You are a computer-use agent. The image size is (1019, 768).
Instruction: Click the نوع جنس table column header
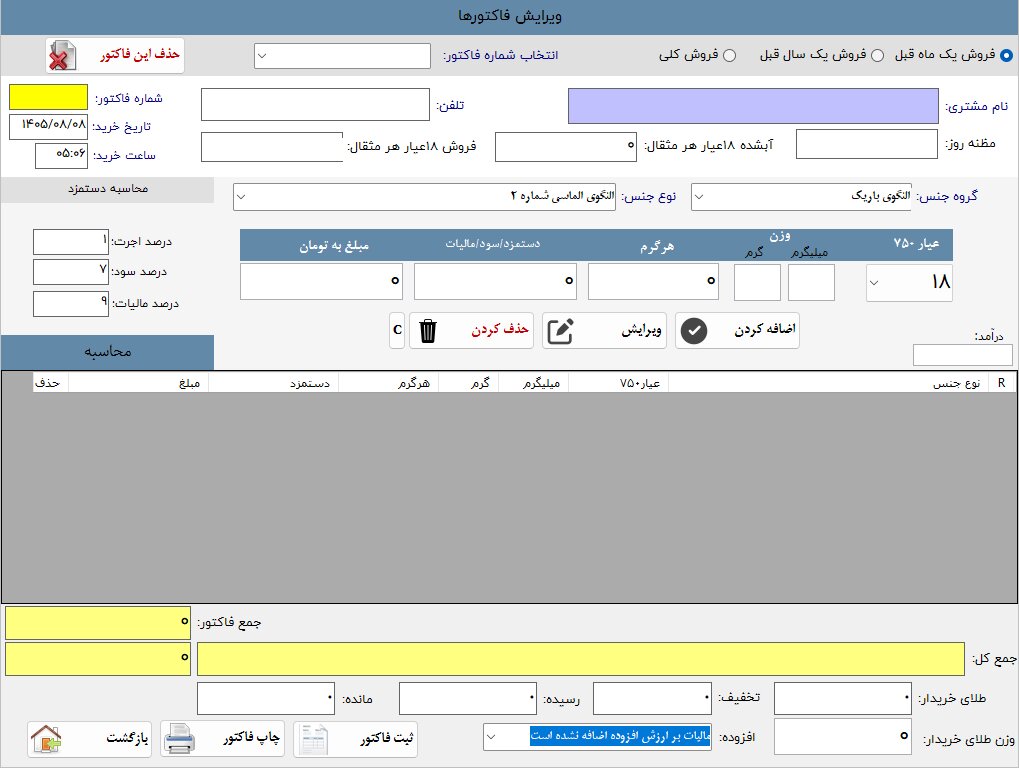828,383
